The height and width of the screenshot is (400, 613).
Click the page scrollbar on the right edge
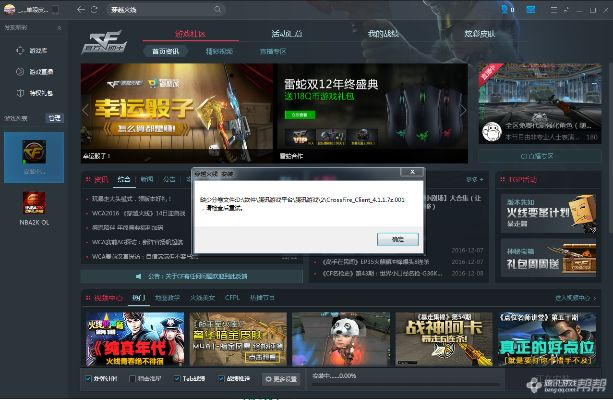pos(611,149)
